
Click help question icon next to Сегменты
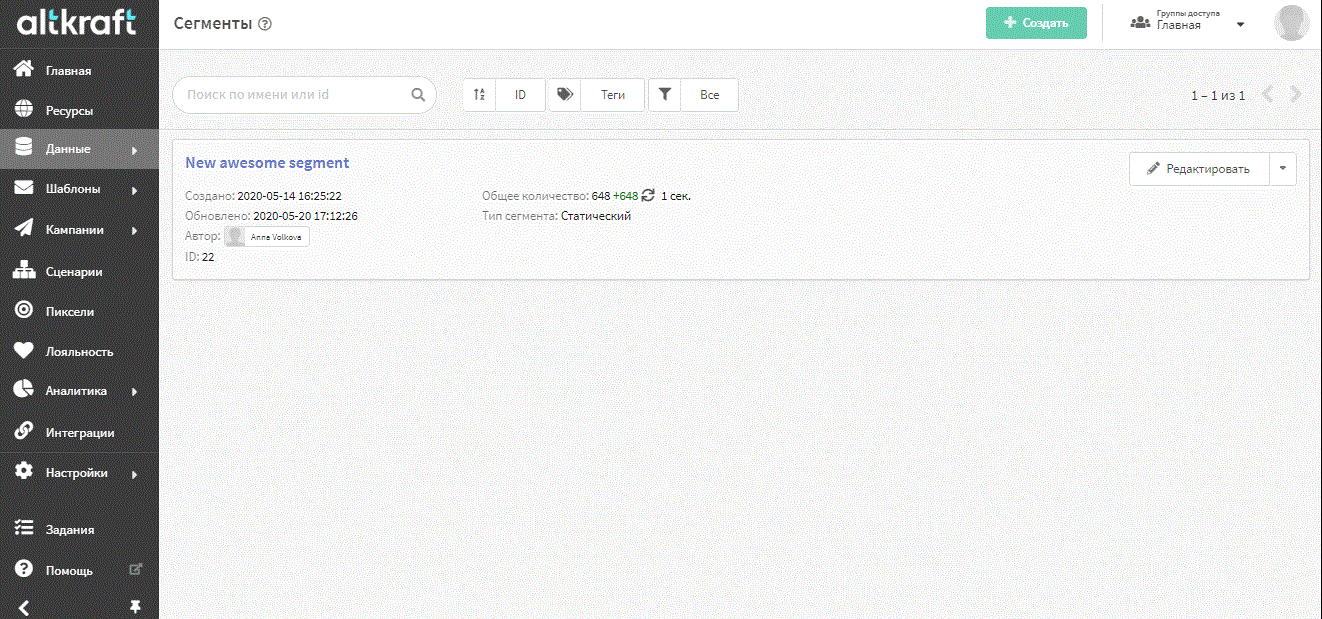point(264,24)
